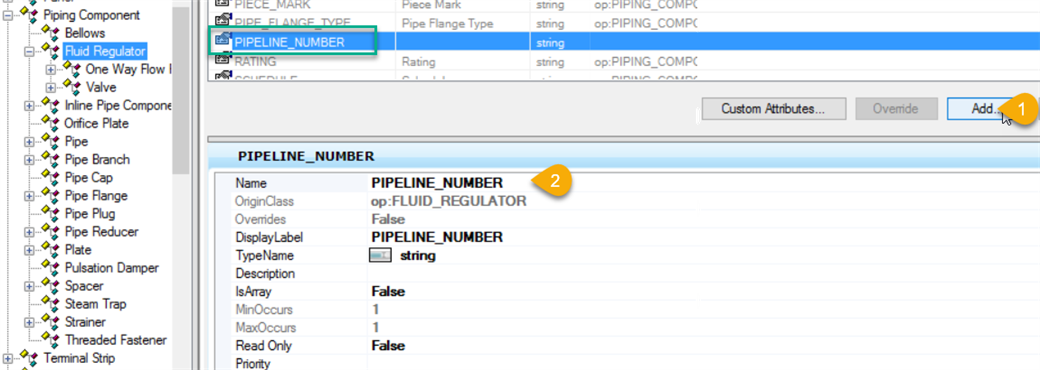Screen dimensions: 1040x370
Task: Collapse the Fluid Regulator tree node
Action: [30, 51]
